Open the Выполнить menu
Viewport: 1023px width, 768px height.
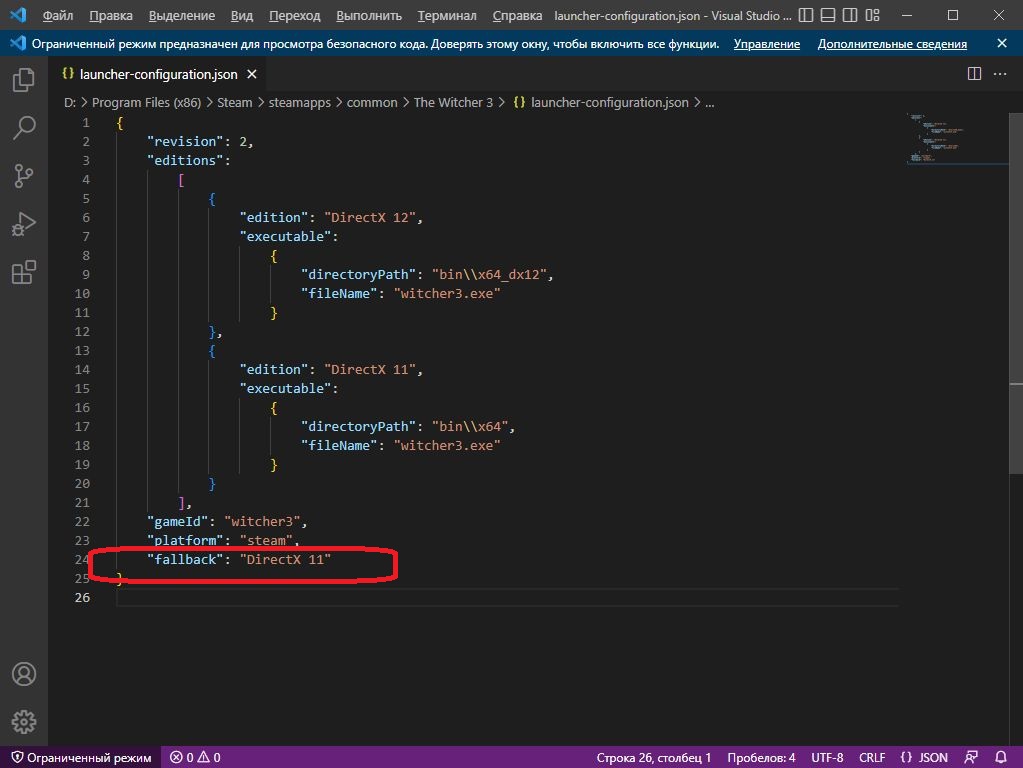pos(369,15)
